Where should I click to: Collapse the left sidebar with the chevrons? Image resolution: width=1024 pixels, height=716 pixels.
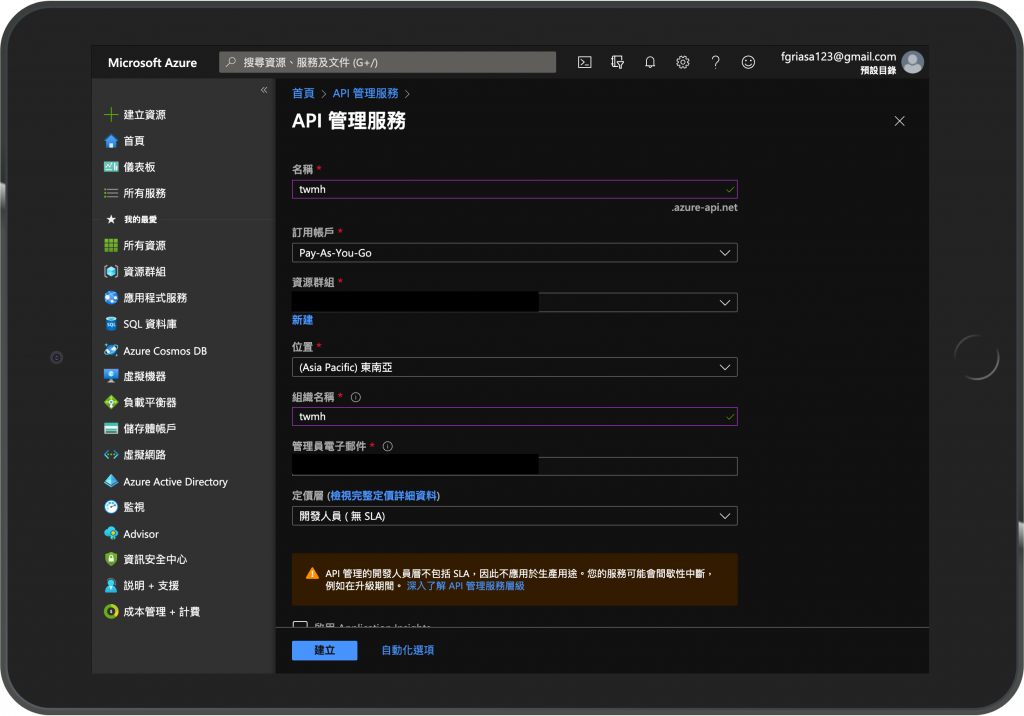coord(264,90)
